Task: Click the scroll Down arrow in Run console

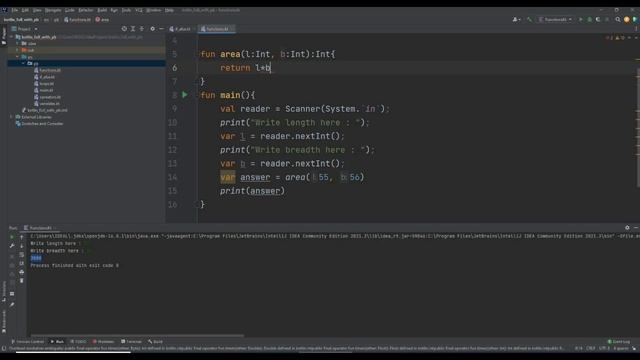Action: tap(22, 246)
